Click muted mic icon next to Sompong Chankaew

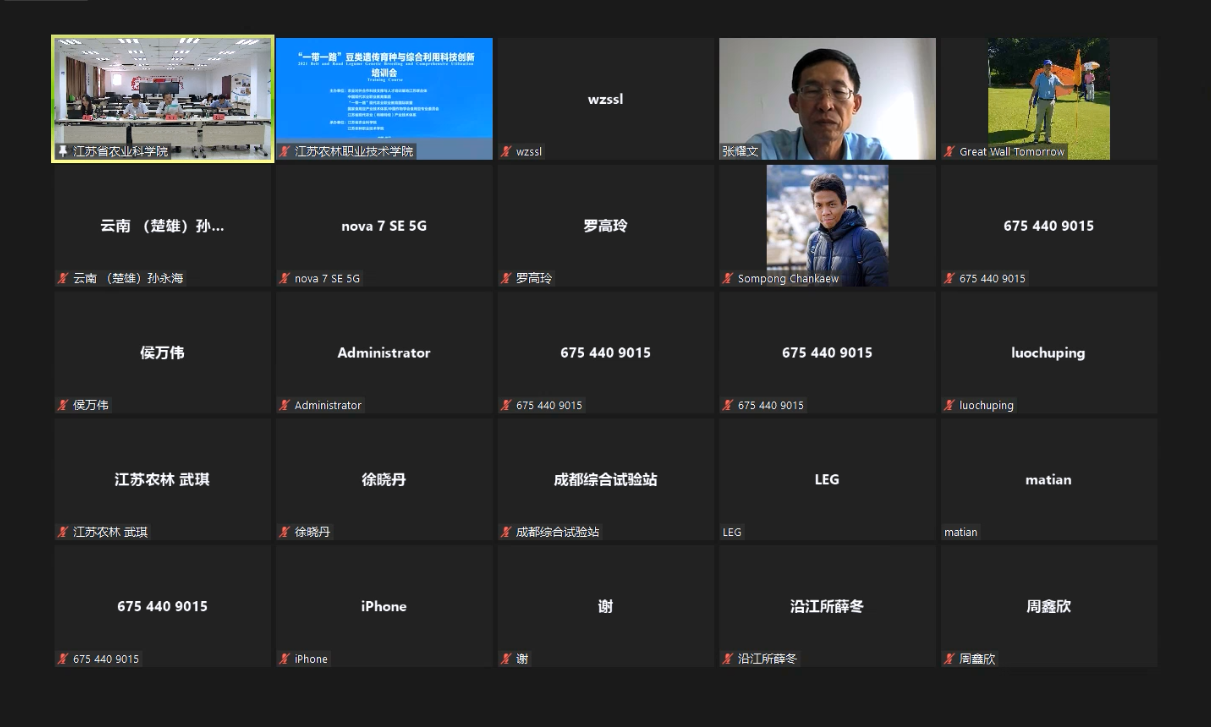728,279
